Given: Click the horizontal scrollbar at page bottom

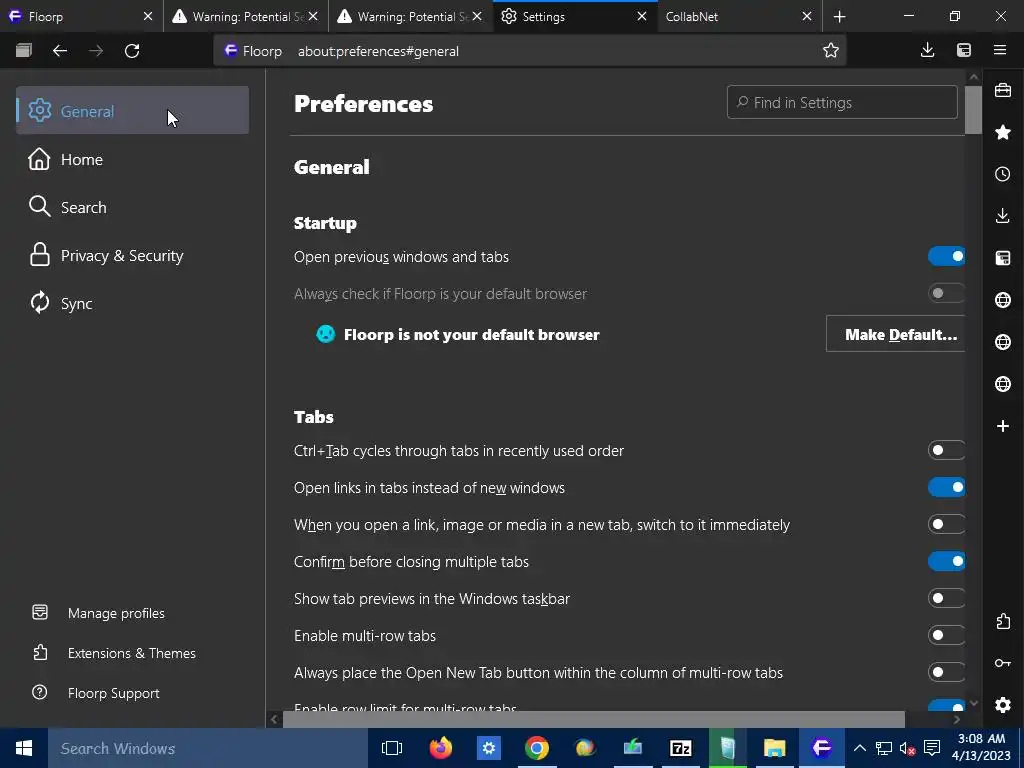Looking at the screenshot, I should (594, 719).
